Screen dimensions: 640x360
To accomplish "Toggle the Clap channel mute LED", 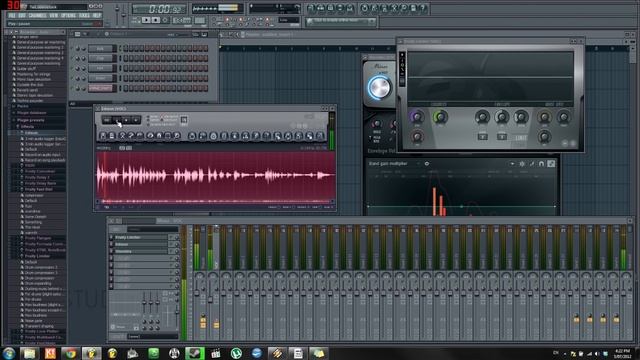I will coord(73,58).
